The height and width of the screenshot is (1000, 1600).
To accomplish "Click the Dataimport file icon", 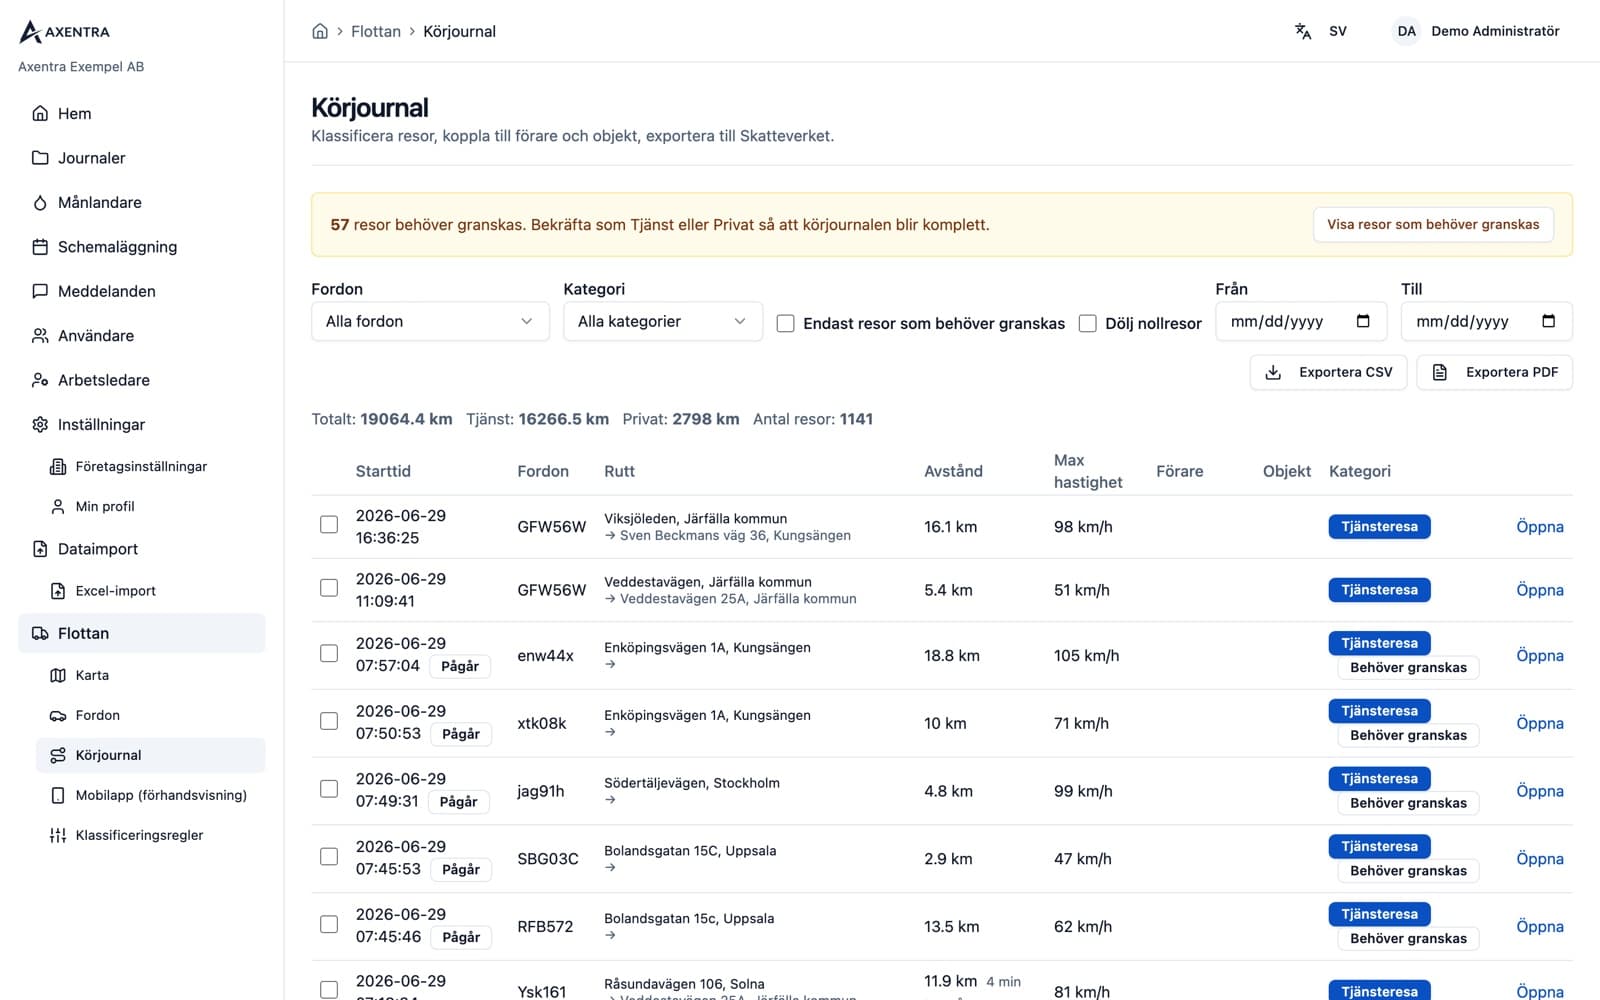I will point(40,549).
